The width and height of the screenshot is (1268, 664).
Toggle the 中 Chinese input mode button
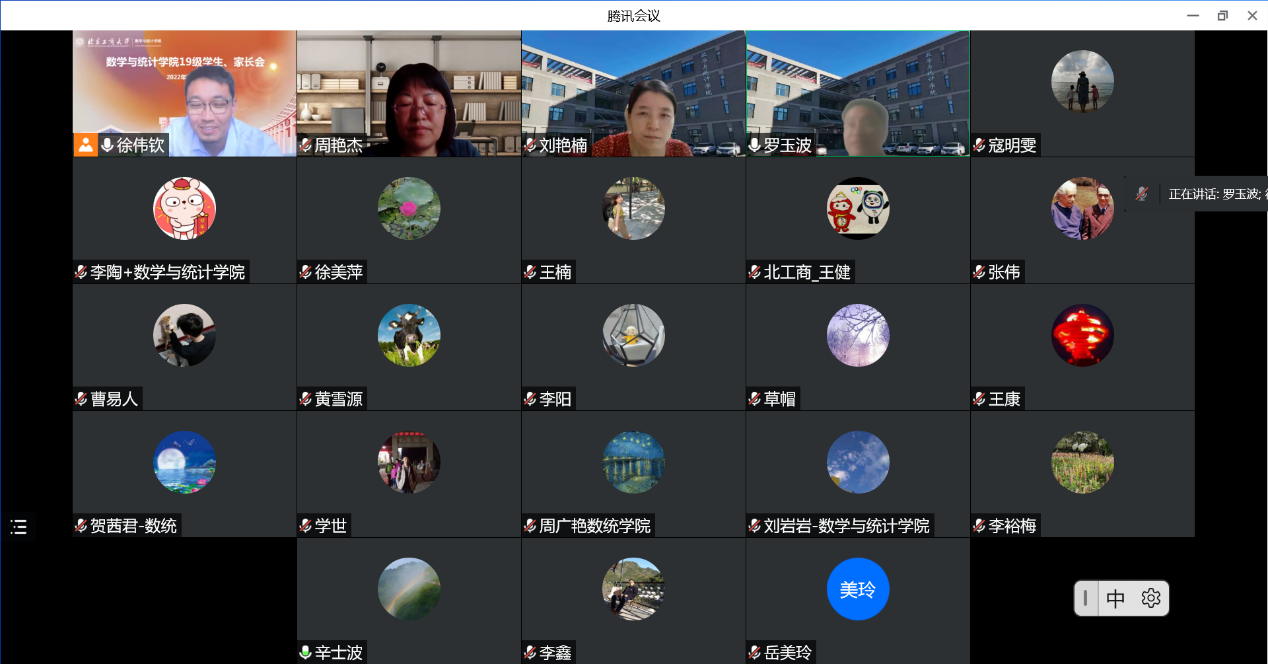tap(1116, 598)
